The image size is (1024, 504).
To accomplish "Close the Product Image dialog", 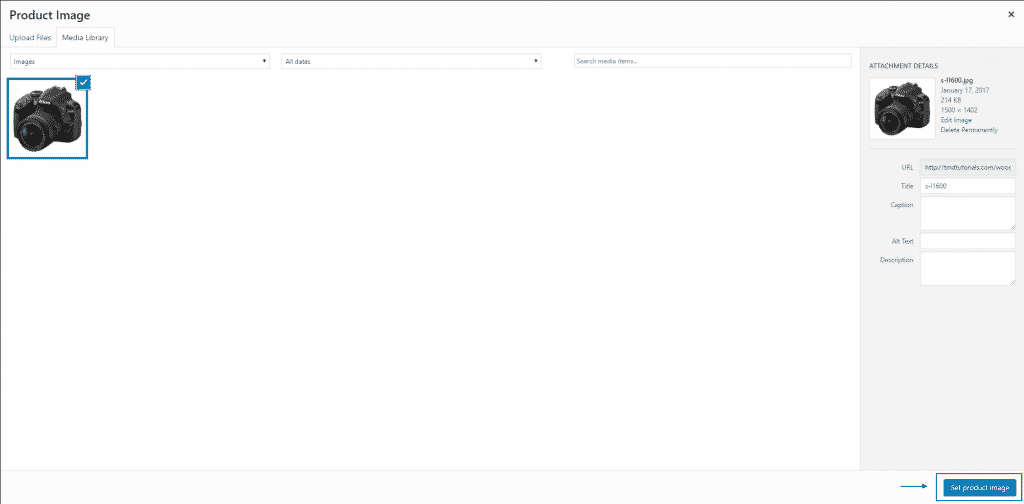I will click(1010, 16).
